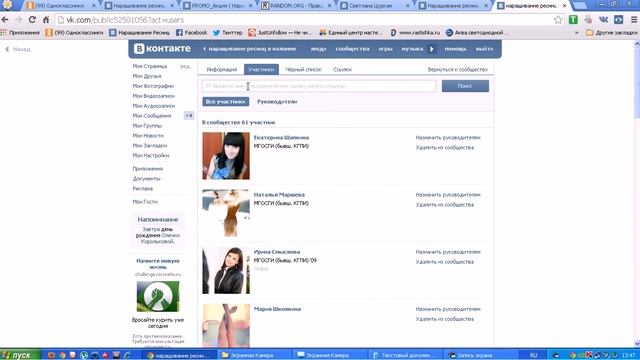Viewport: 640px width, 360px height.
Task: Open the profile photo of the third listed member (МГОСГИ '09)
Action: pyautogui.click(x=226, y=270)
